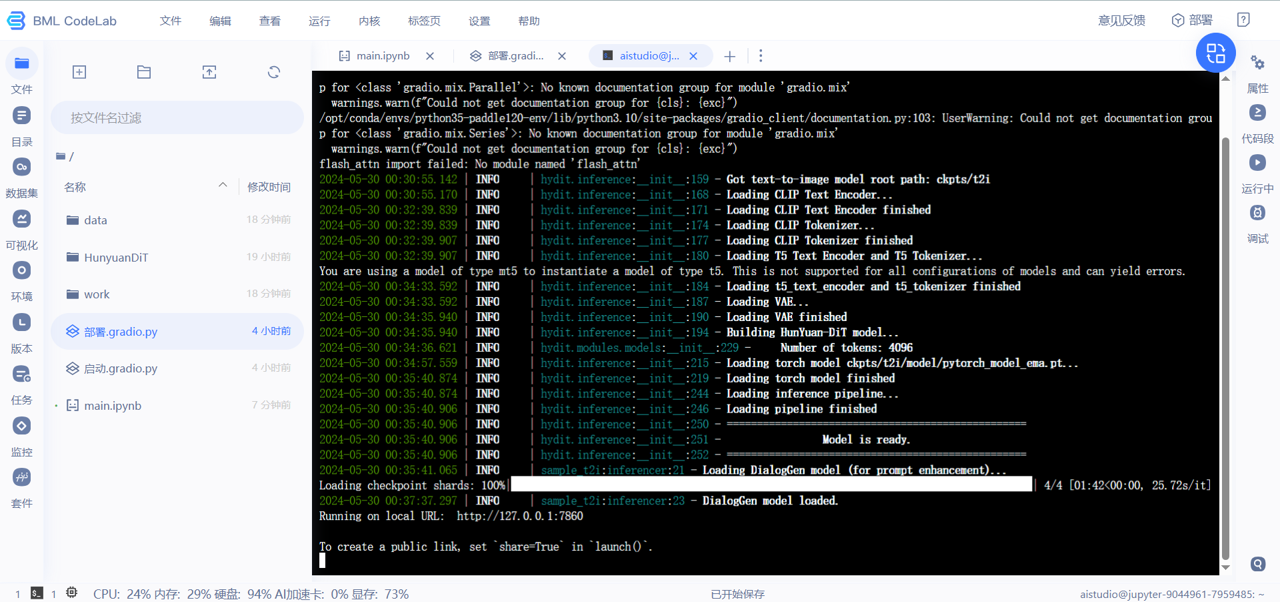Open the 设置 menu
This screenshot has height=602, width=1280.
[x=479, y=20]
